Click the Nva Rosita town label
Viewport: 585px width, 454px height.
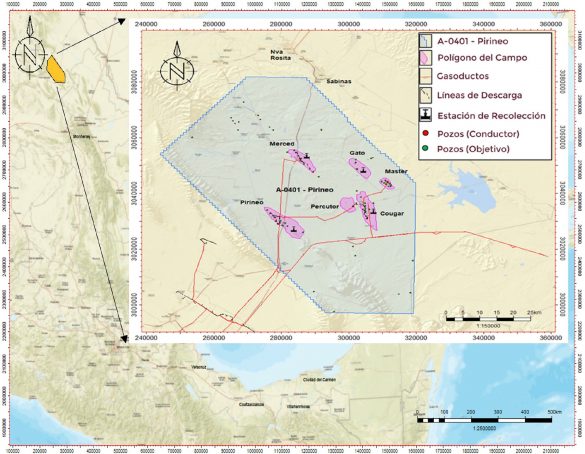pos(281,56)
